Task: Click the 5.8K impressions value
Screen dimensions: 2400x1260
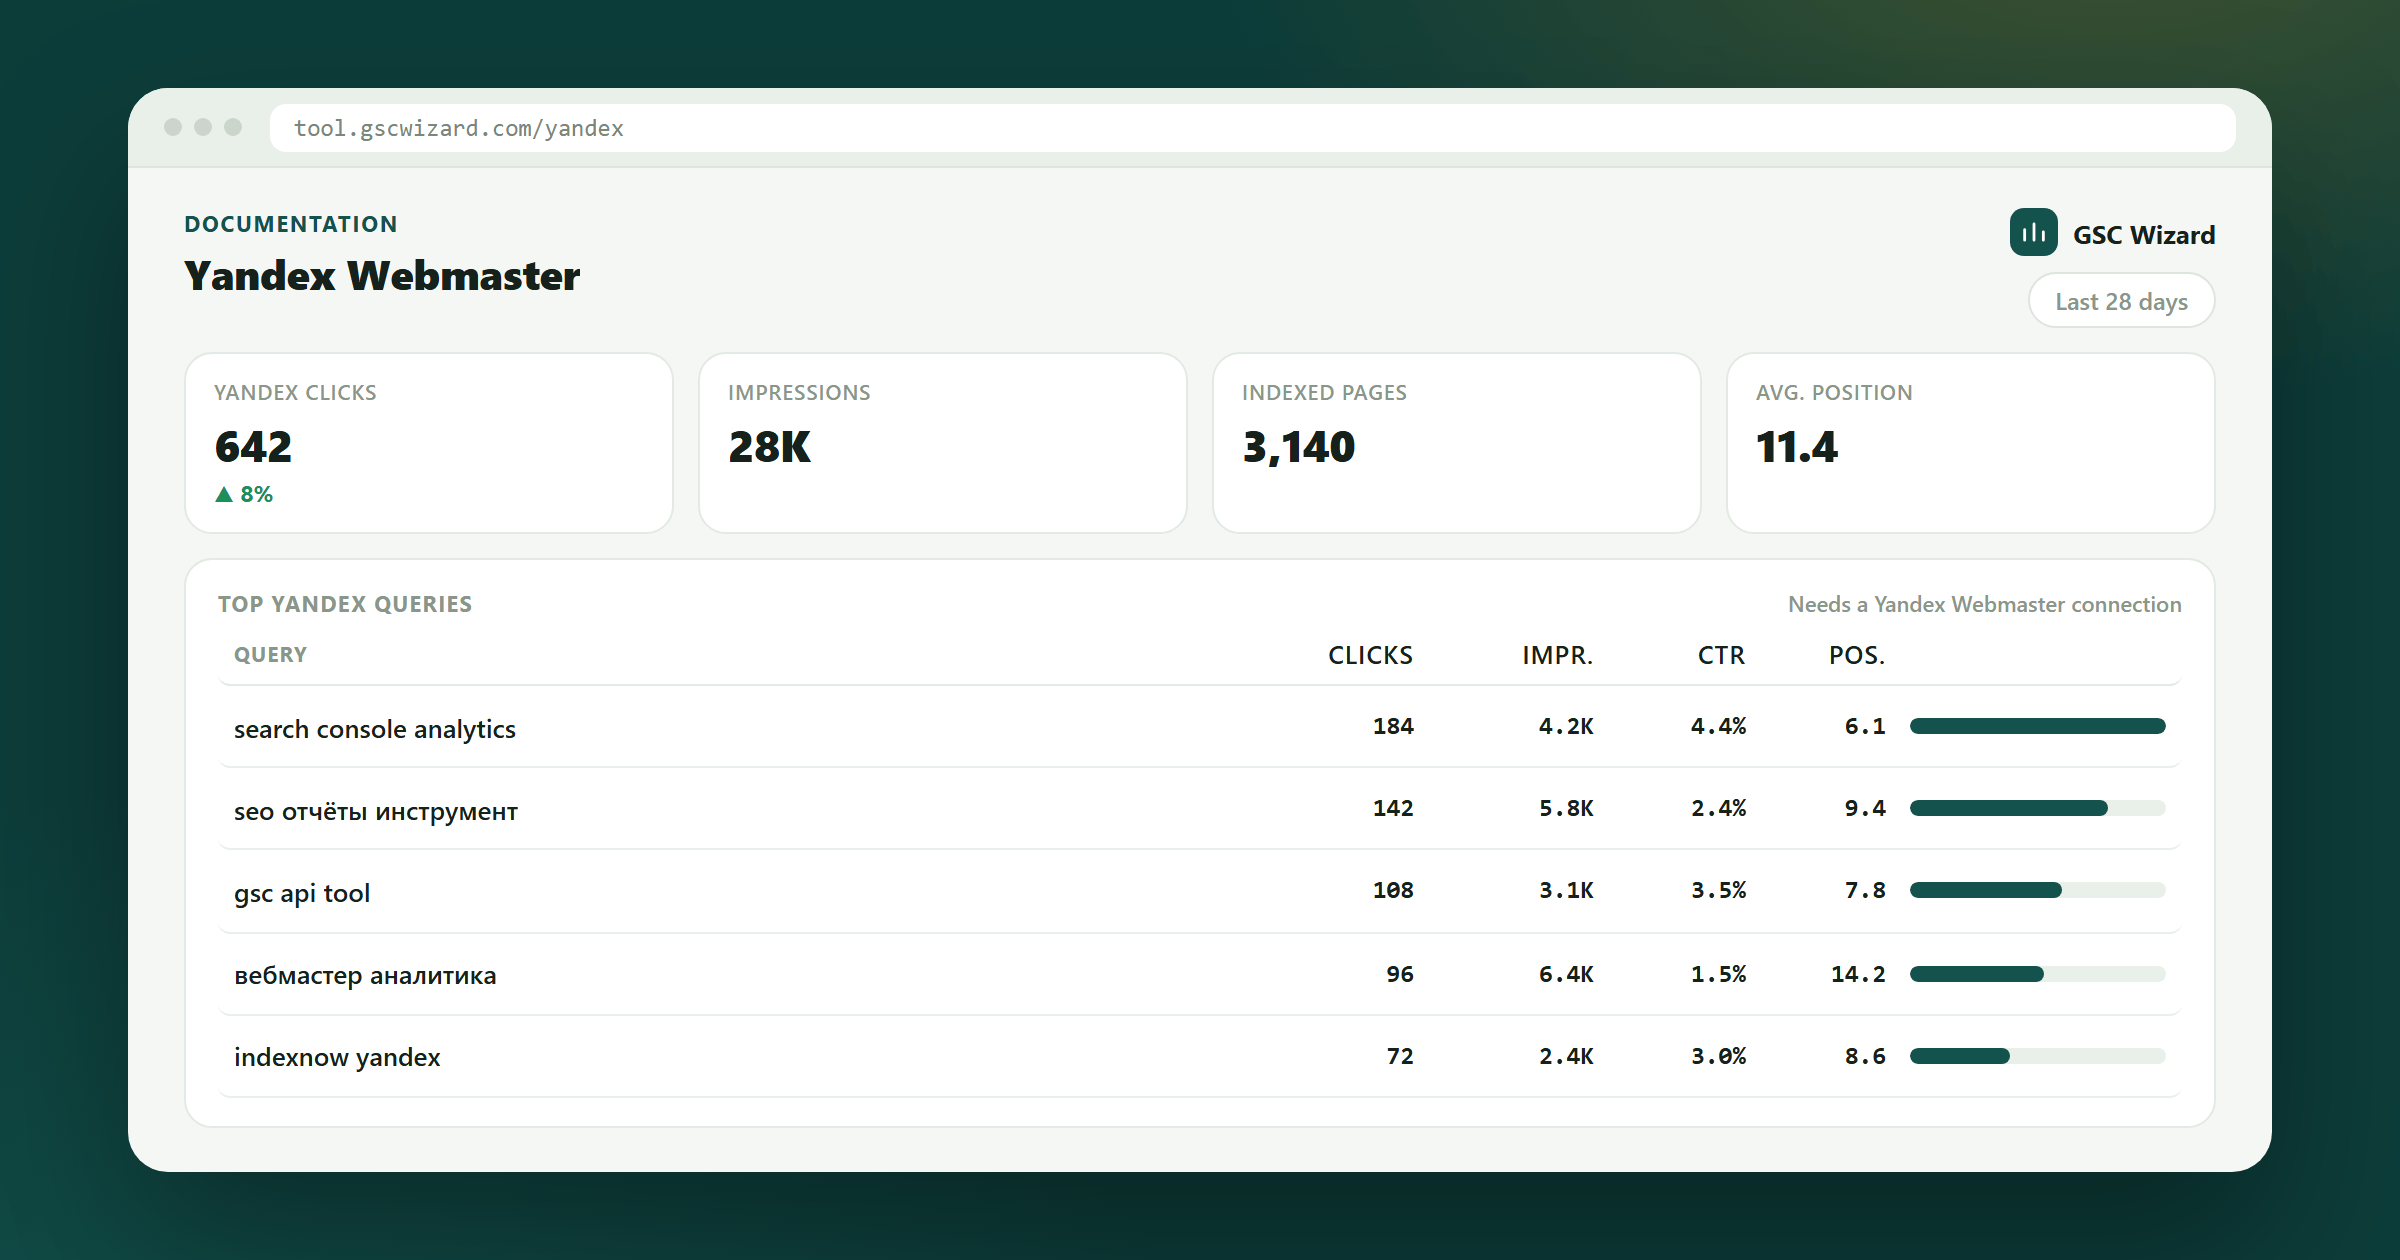Action: coord(1566,808)
